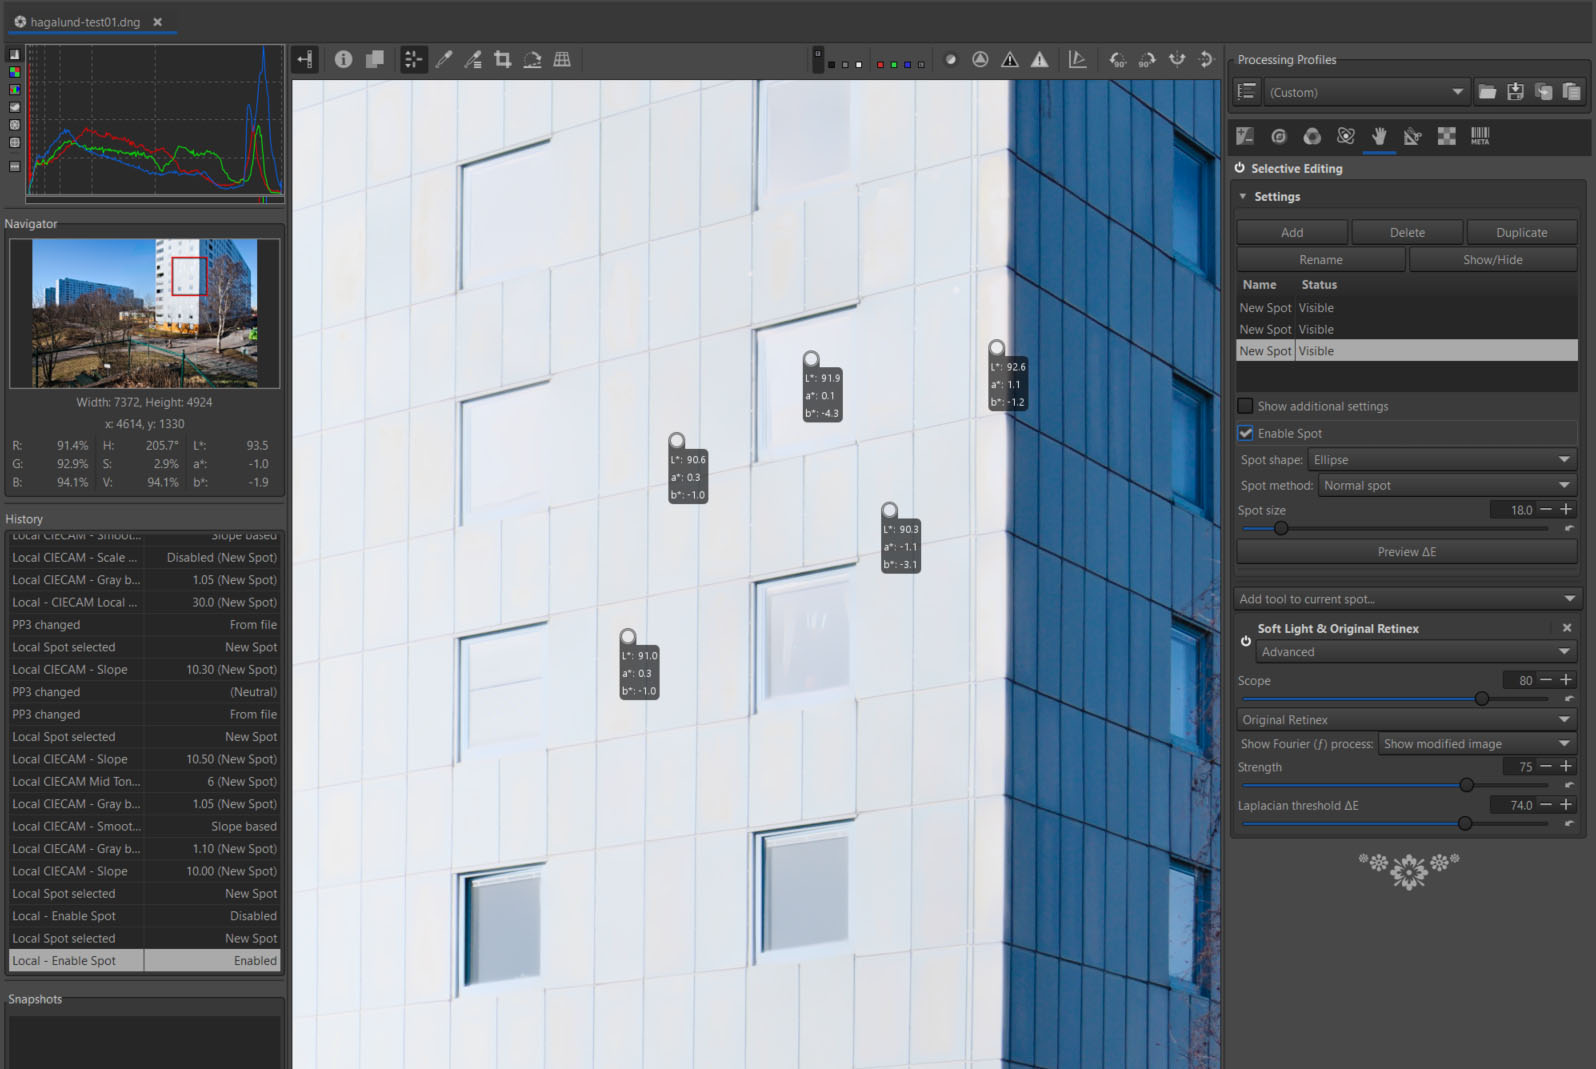Click the Scope slider handle

click(1481, 699)
